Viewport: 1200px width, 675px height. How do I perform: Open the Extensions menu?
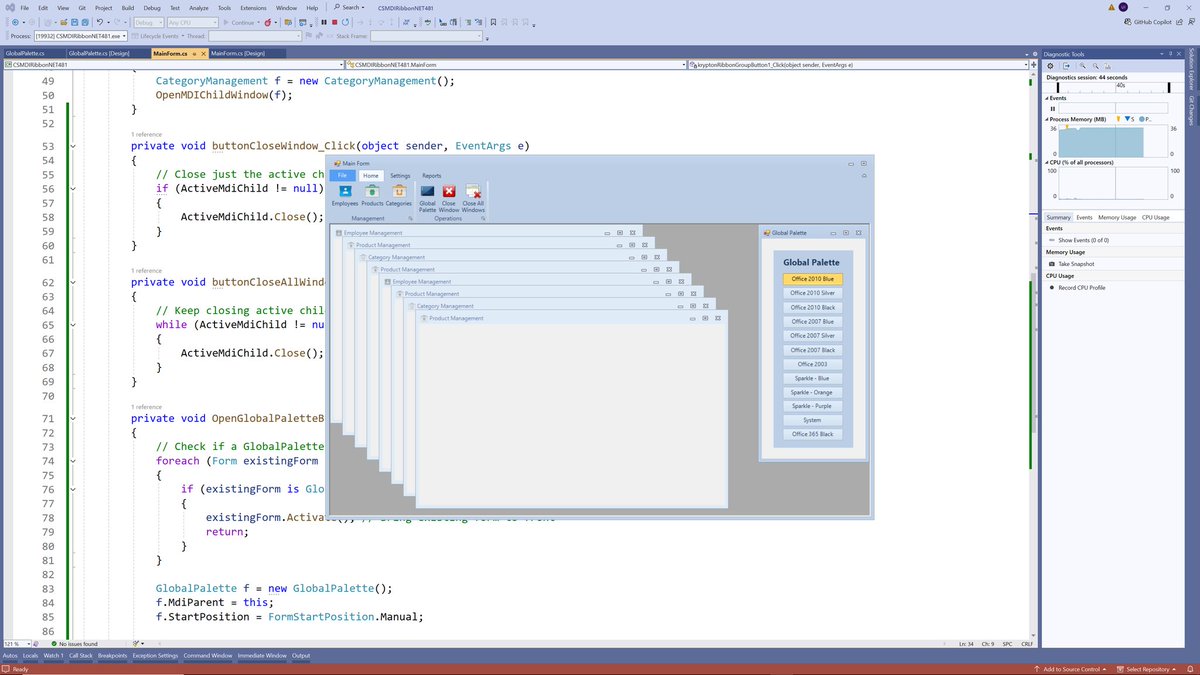tap(253, 7)
